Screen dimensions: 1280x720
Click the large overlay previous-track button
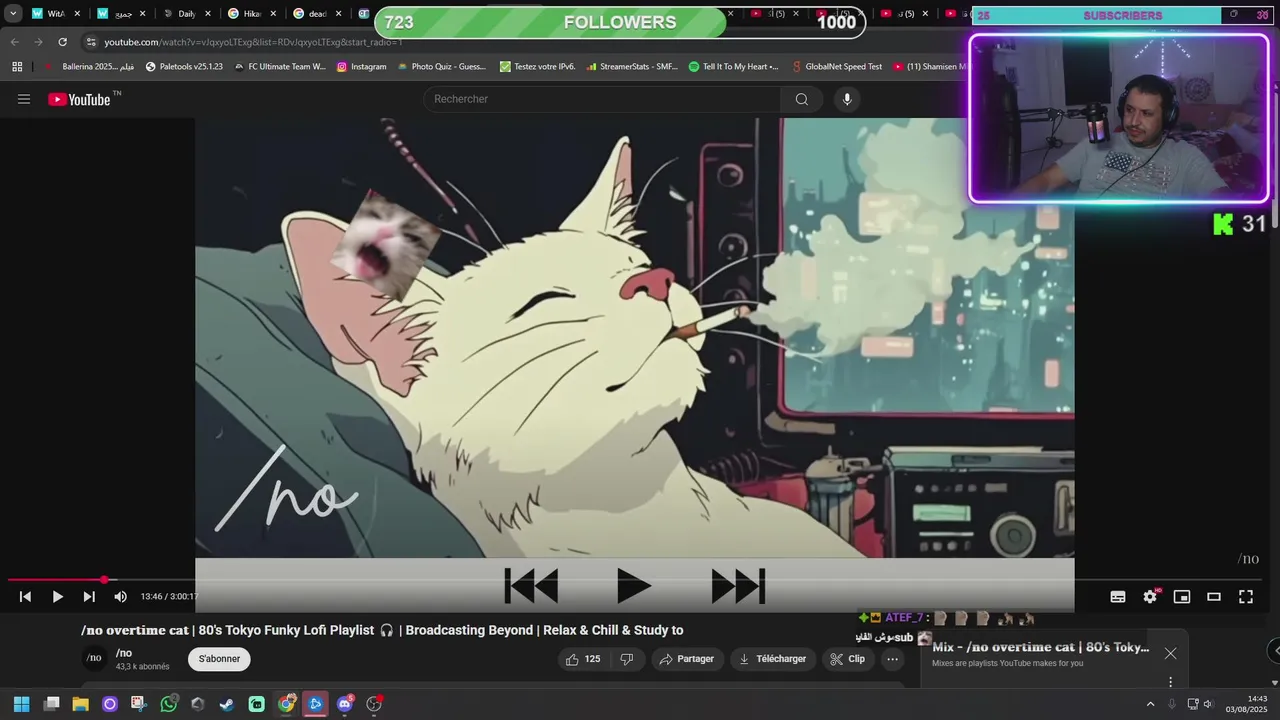tap(531, 586)
